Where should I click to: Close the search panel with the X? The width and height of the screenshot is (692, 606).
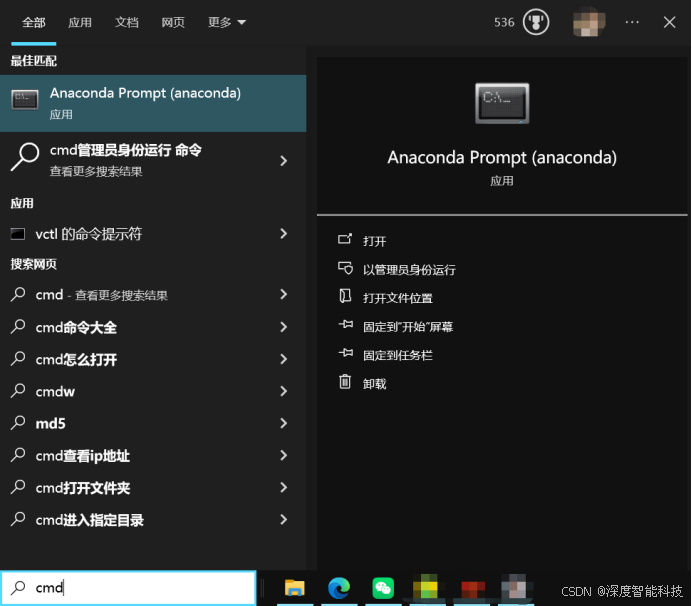[669, 22]
